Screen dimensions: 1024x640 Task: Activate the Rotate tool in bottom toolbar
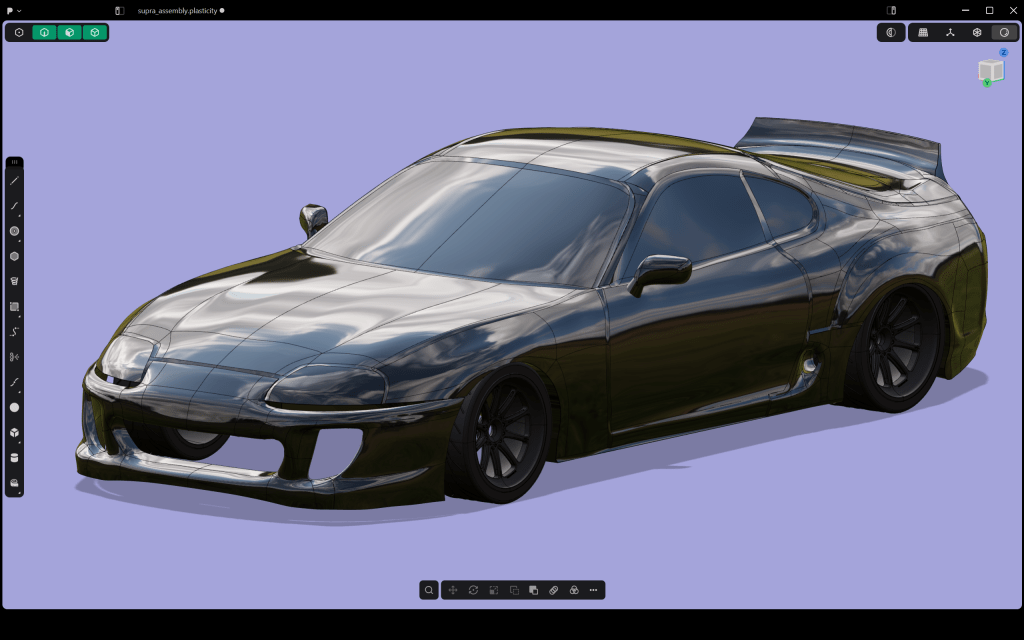472,590
